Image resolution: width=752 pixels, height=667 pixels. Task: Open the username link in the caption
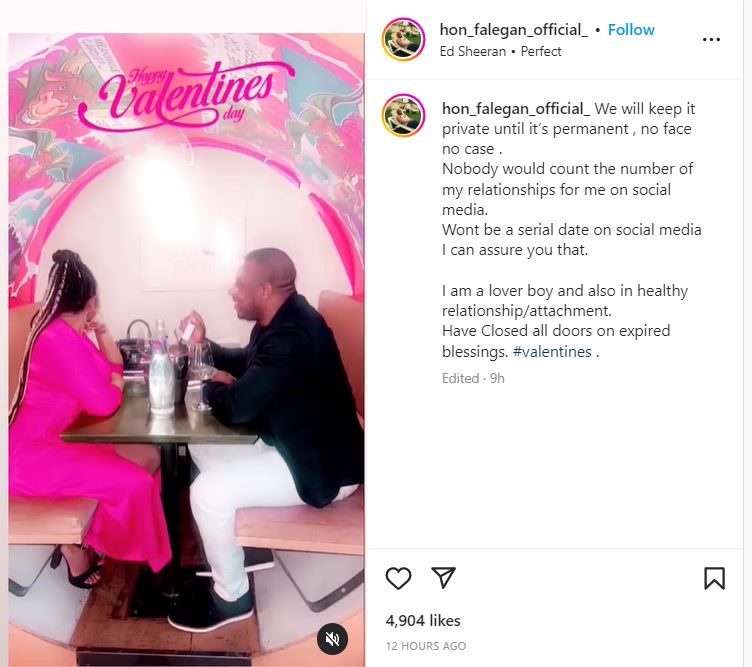click(516, 109)
